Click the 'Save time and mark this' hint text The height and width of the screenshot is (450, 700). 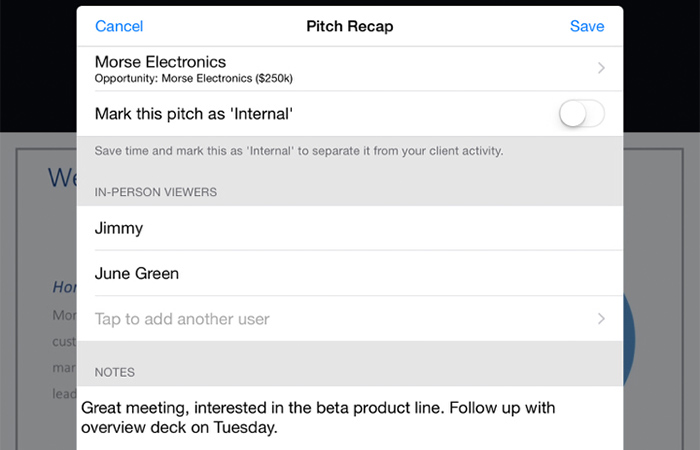299,151
